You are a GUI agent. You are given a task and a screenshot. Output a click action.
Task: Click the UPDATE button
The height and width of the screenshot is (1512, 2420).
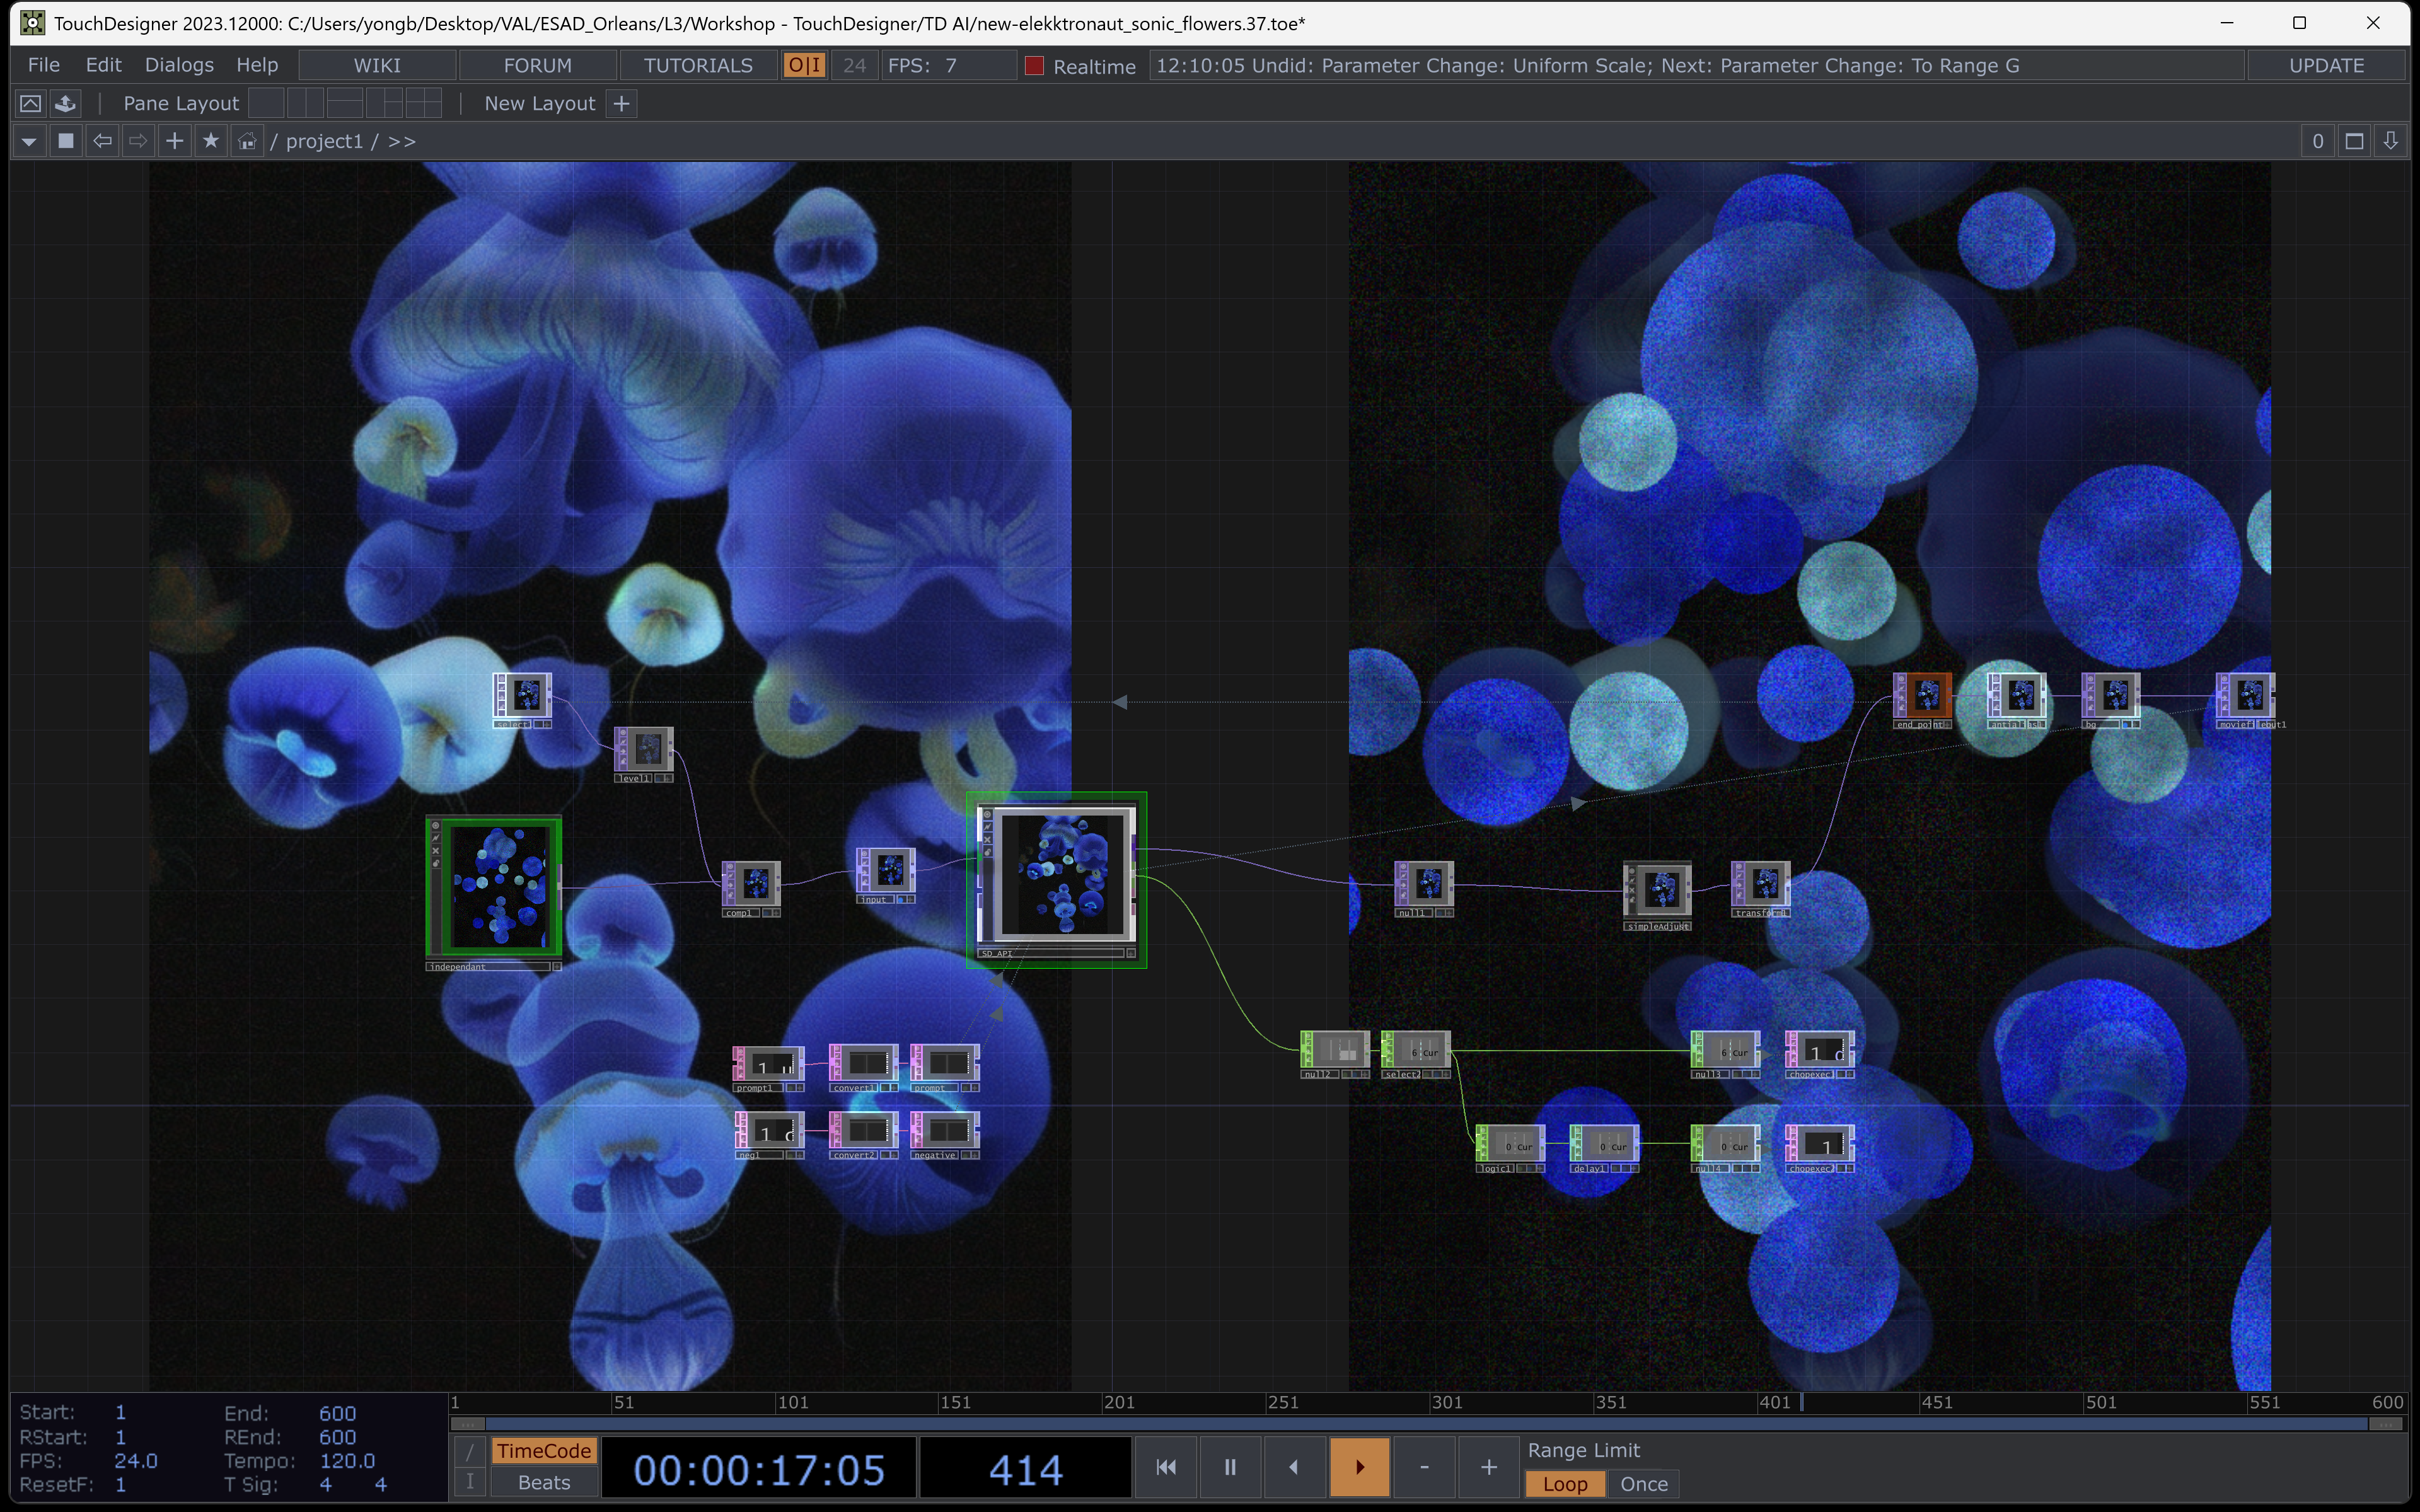(2326, 65)
